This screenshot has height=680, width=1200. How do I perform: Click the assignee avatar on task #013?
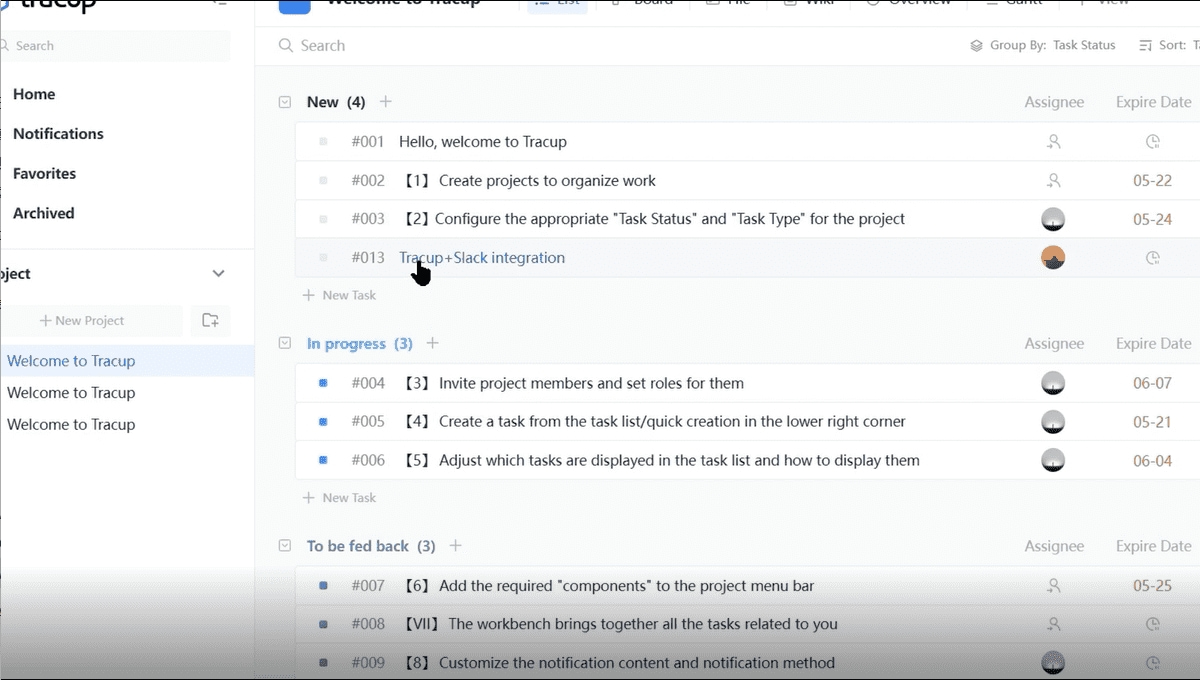pos(1053,258)
